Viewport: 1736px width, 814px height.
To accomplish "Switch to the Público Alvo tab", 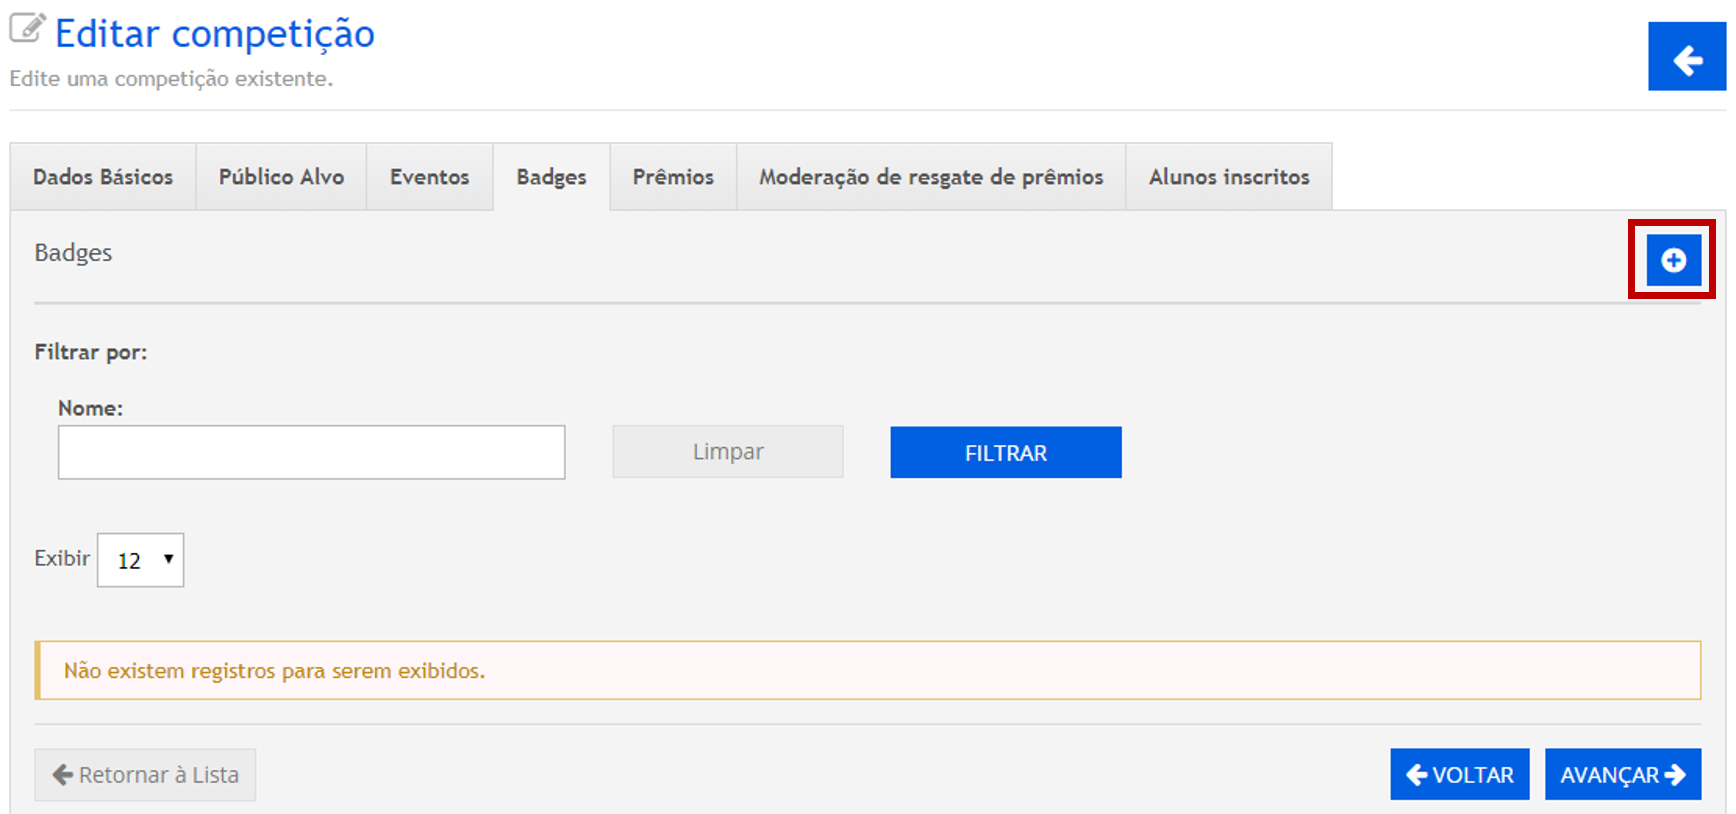I will click(x=281, y=177).
